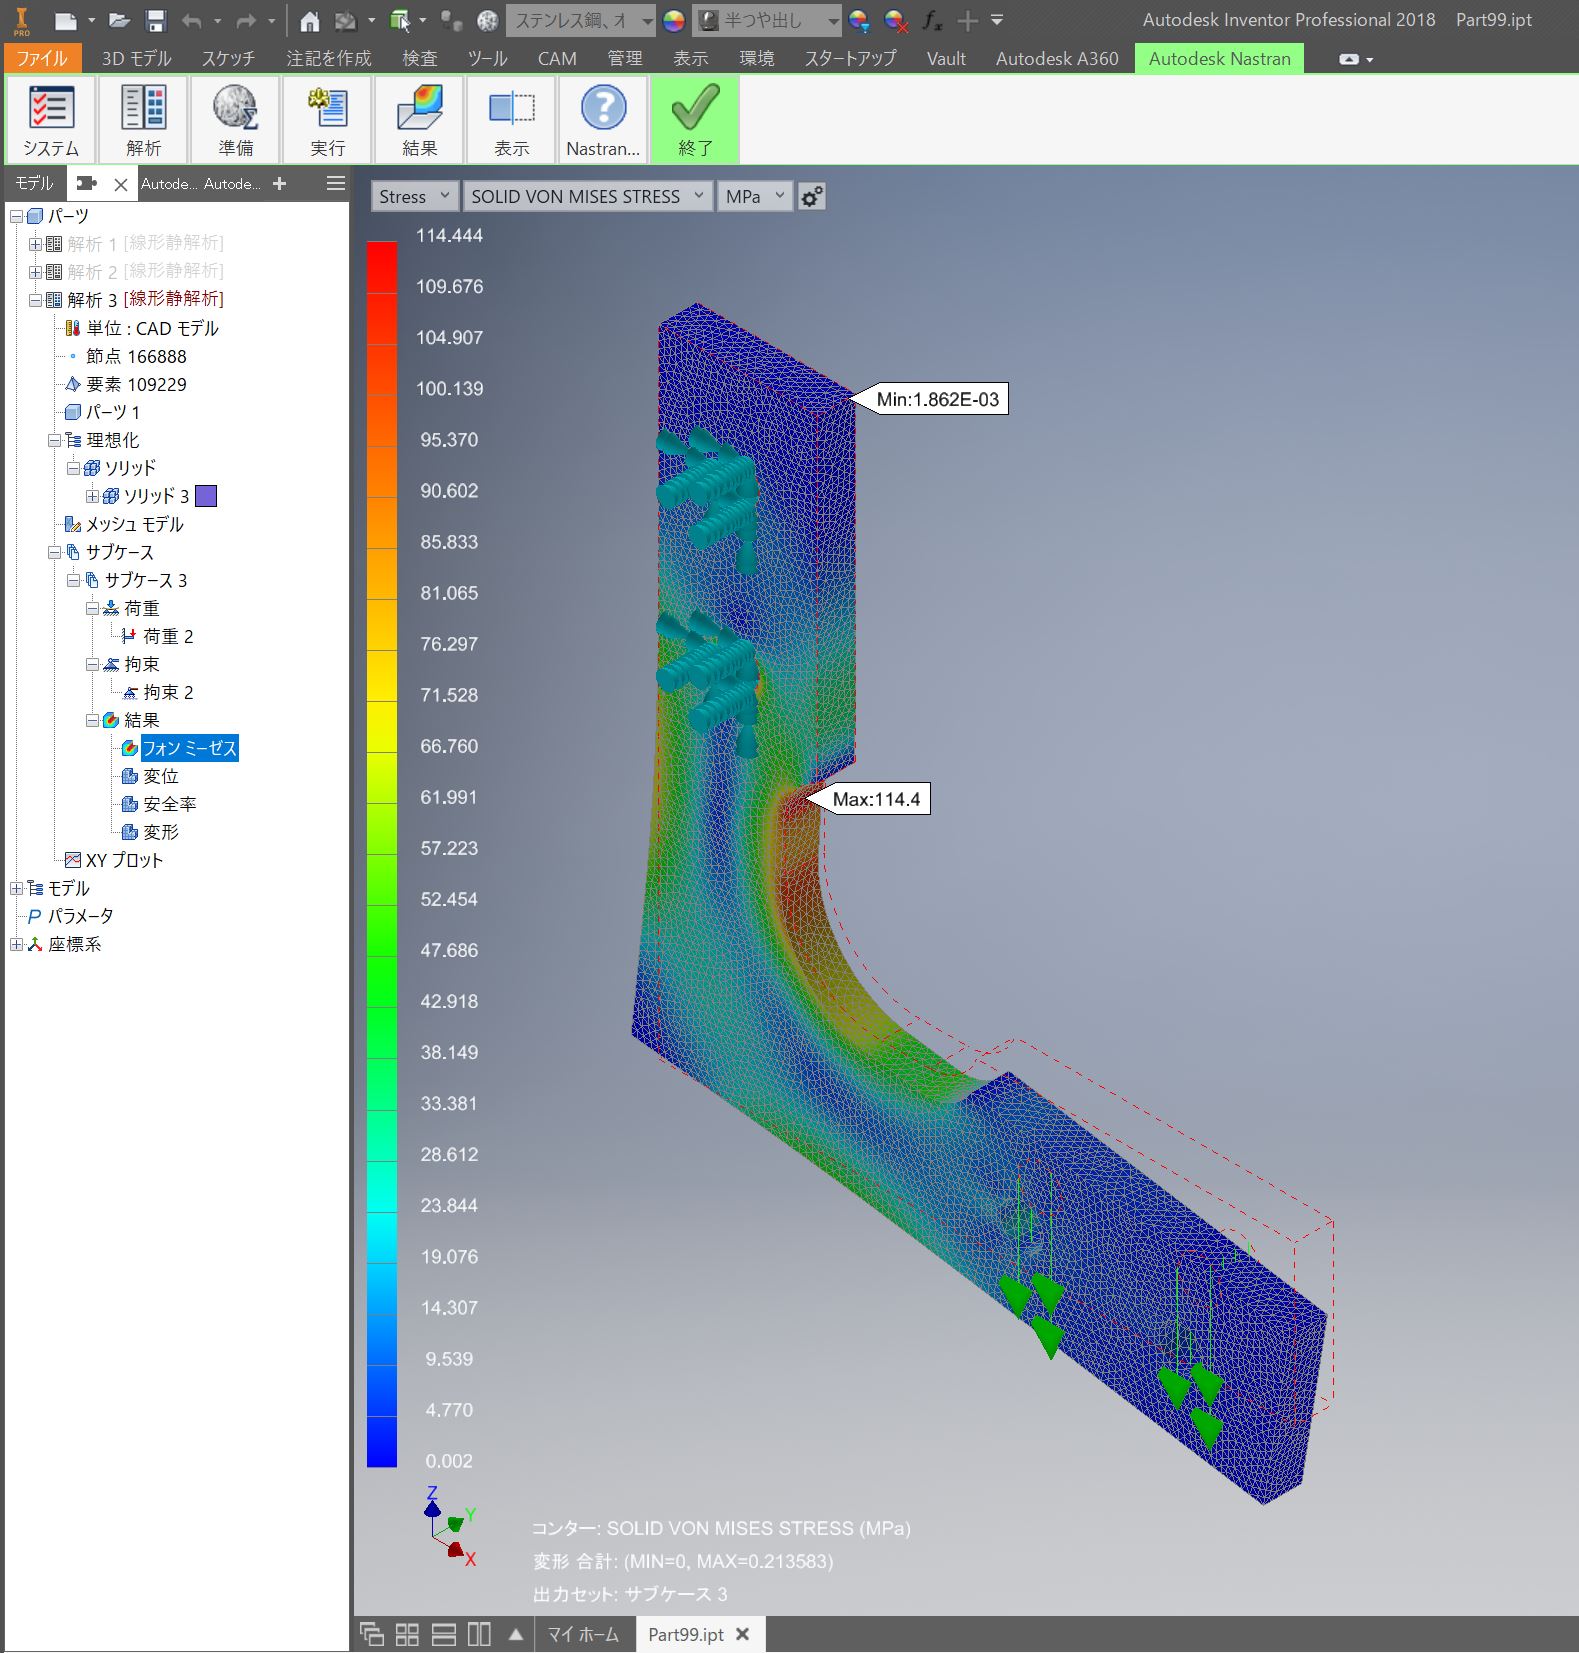
Task: Open the システム settings tool
Action: pos(50,119)
